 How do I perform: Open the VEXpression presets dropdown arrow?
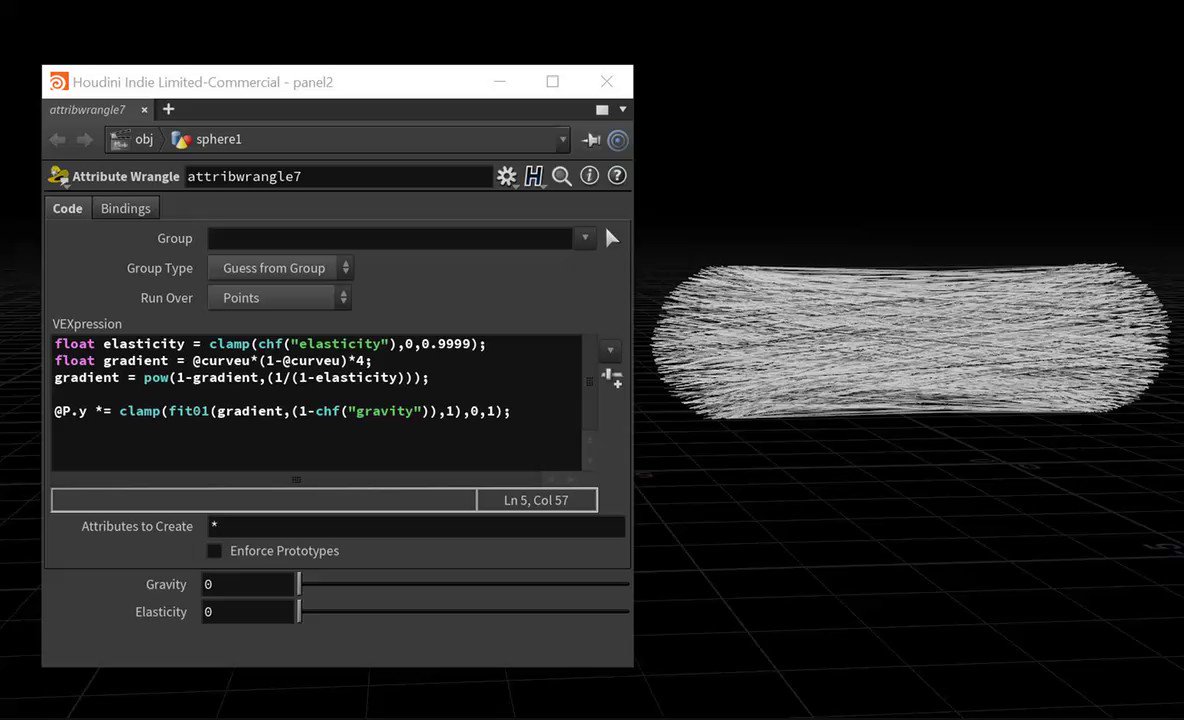610,351
